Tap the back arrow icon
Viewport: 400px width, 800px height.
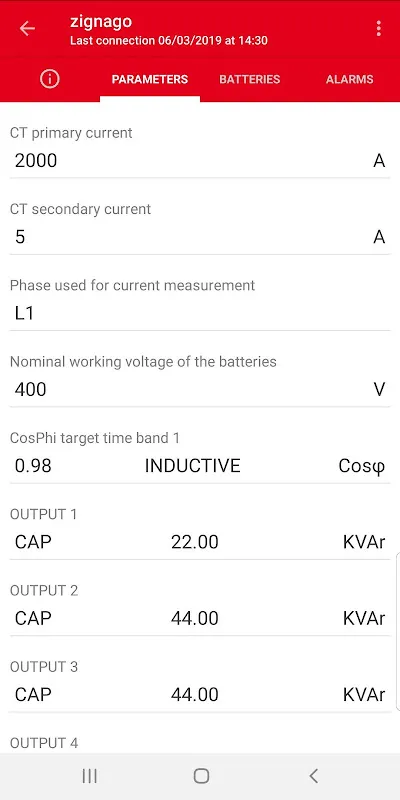27,29
